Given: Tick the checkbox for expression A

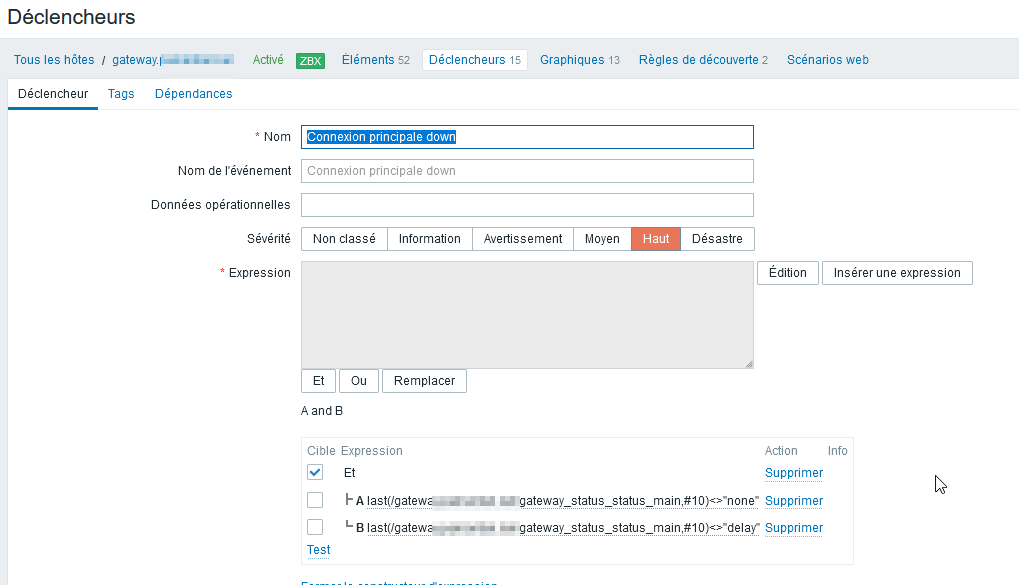Looking at the screenshot, I should 315,500.
